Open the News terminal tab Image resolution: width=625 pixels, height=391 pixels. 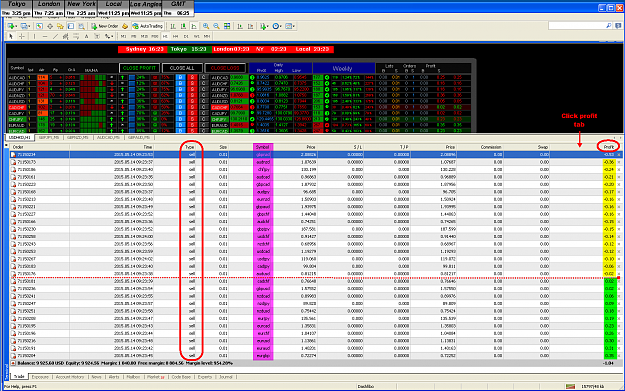point(96,377)
